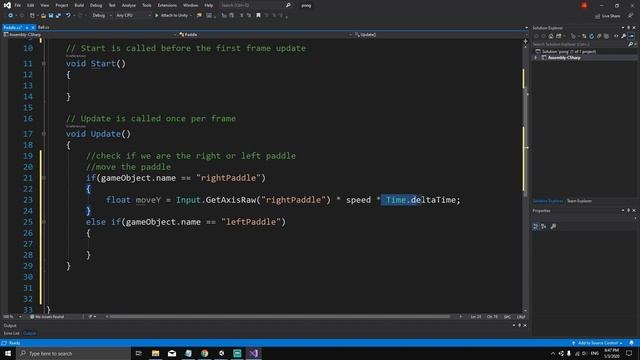Click the No issues found status indicator

click(47, 317)
